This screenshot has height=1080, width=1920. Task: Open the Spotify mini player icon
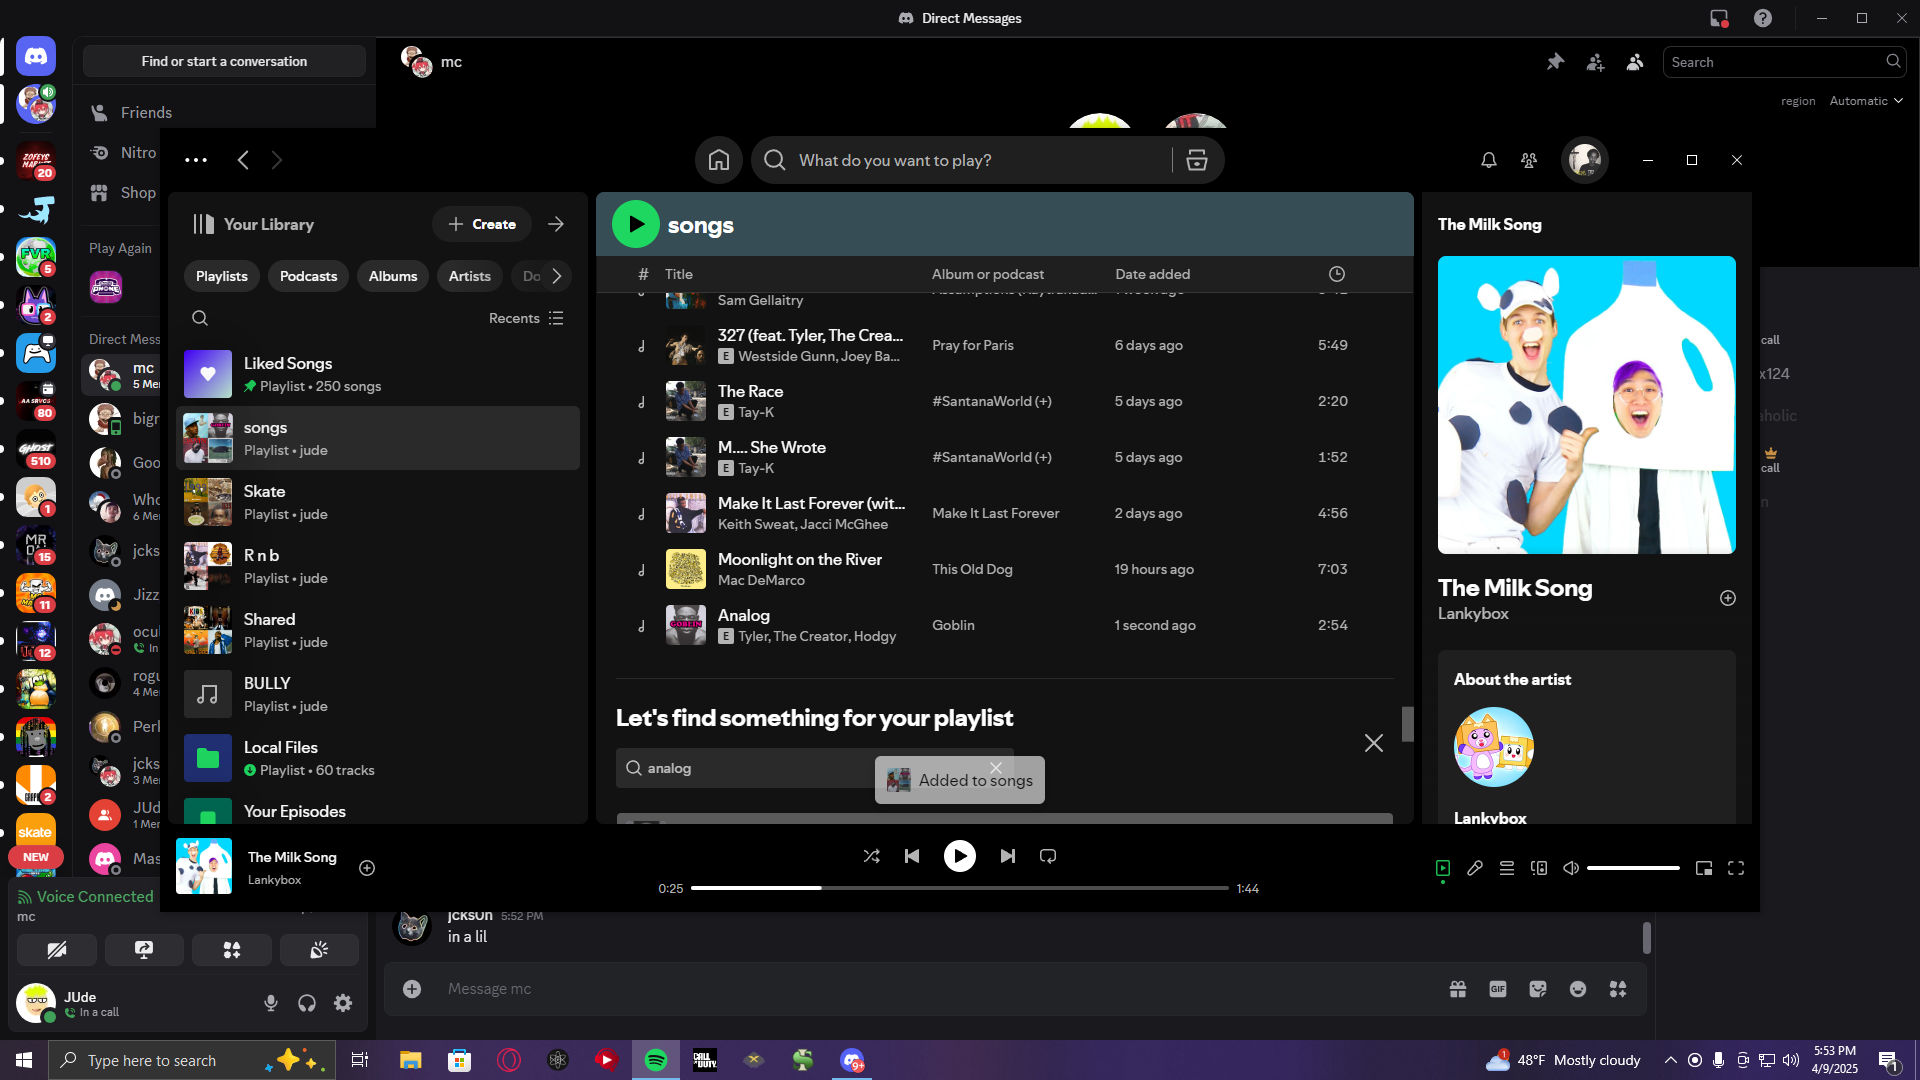pyautogui.click(x=1703, y=868)
